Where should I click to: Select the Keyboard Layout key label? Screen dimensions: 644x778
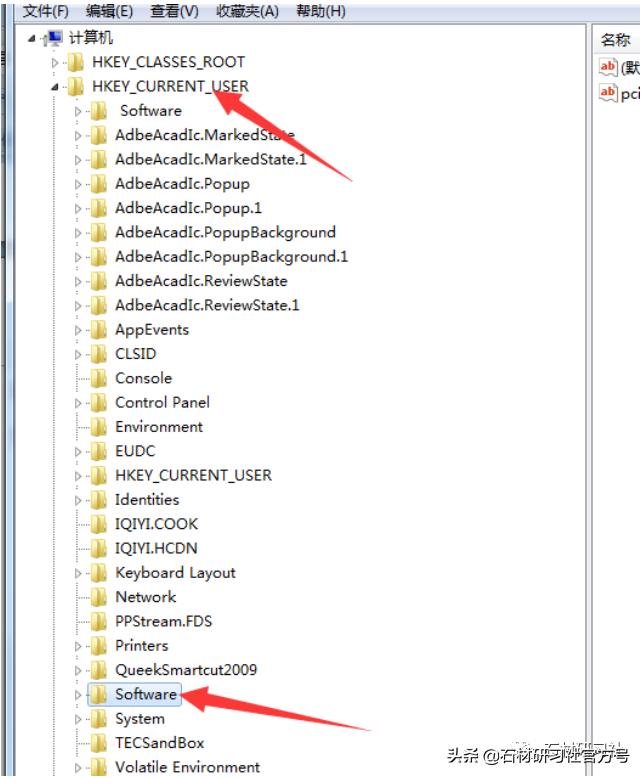point(176,573)
